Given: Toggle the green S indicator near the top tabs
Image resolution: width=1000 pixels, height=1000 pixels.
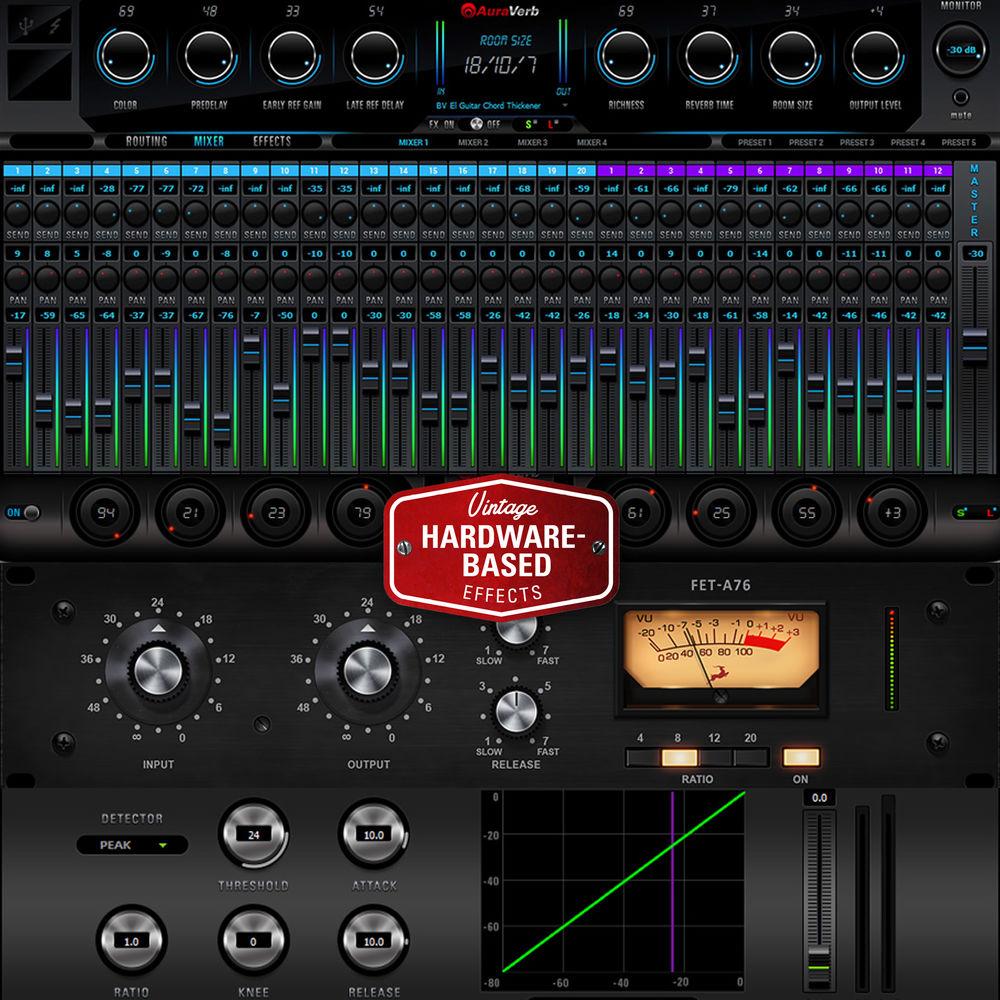Looking at the screenshot, I should (x=531, y=125).
